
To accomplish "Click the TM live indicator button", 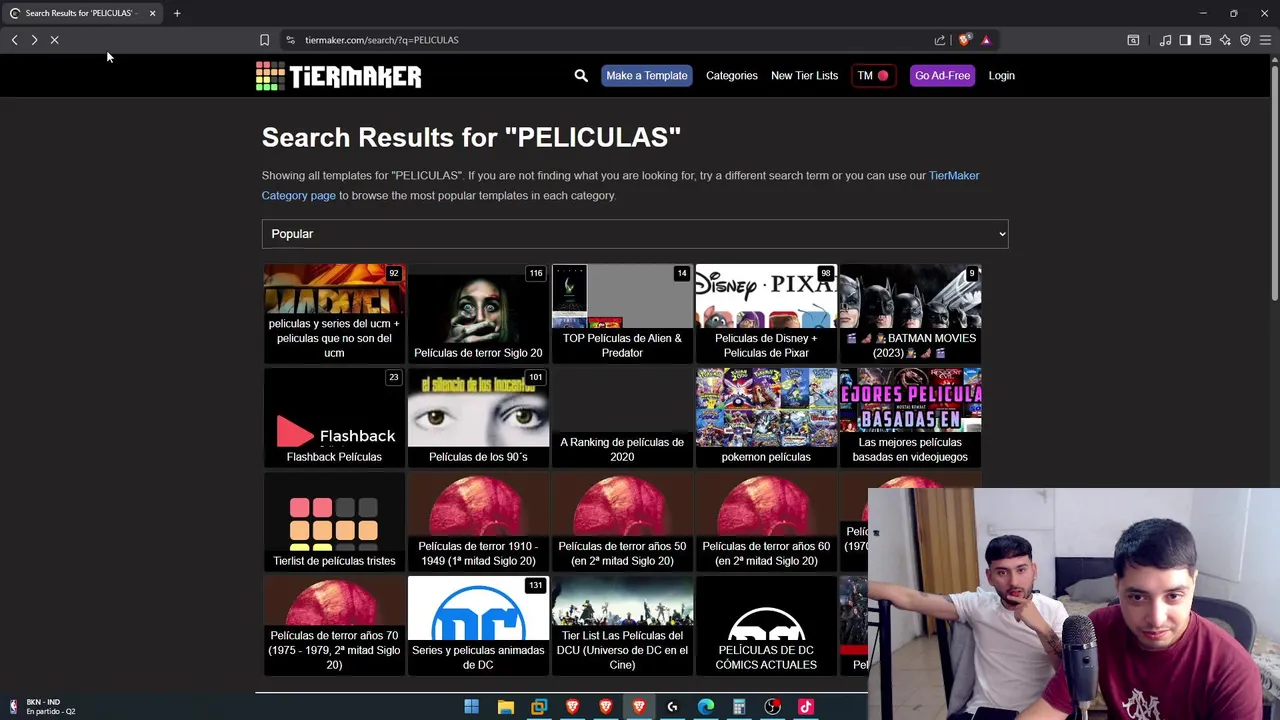I will pos(873,76).
